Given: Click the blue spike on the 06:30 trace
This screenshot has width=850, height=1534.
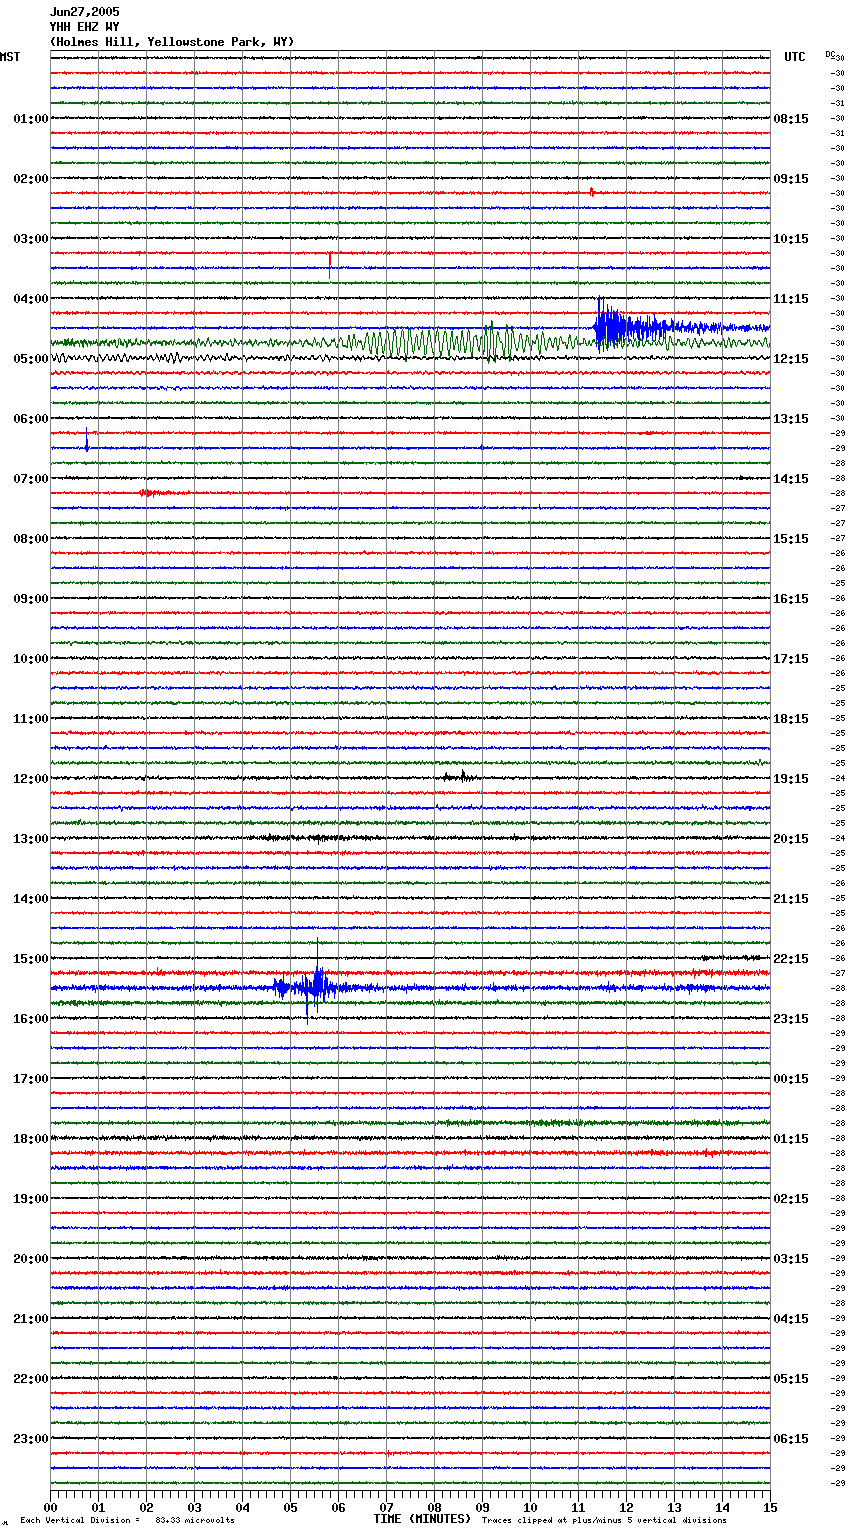Looking at the screenshot, I should 87,440.
